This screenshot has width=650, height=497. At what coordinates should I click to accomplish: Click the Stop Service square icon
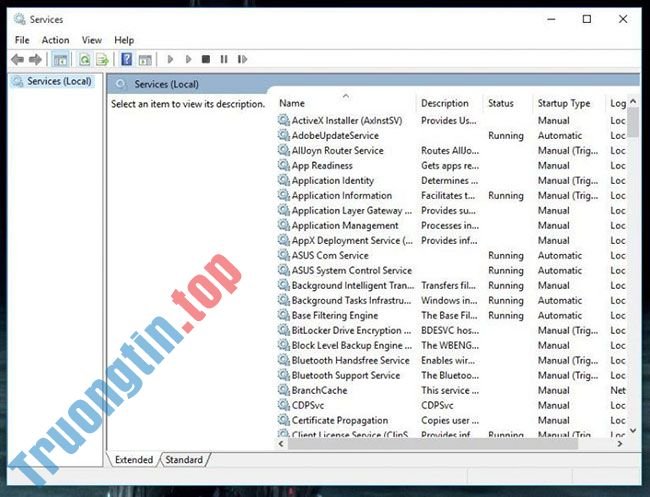click(206, 59)
